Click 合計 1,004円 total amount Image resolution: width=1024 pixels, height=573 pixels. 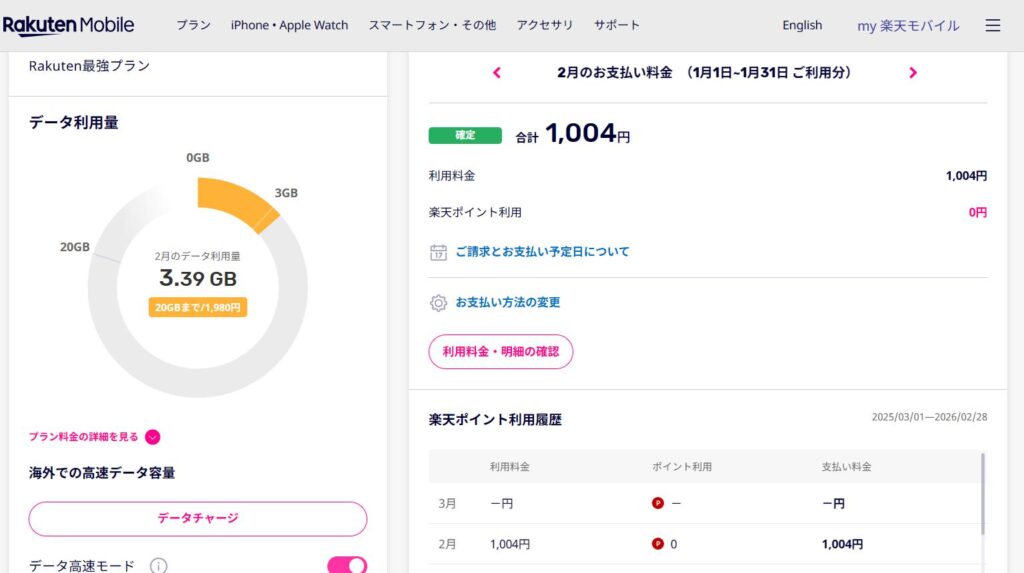[x=573, y=134]
